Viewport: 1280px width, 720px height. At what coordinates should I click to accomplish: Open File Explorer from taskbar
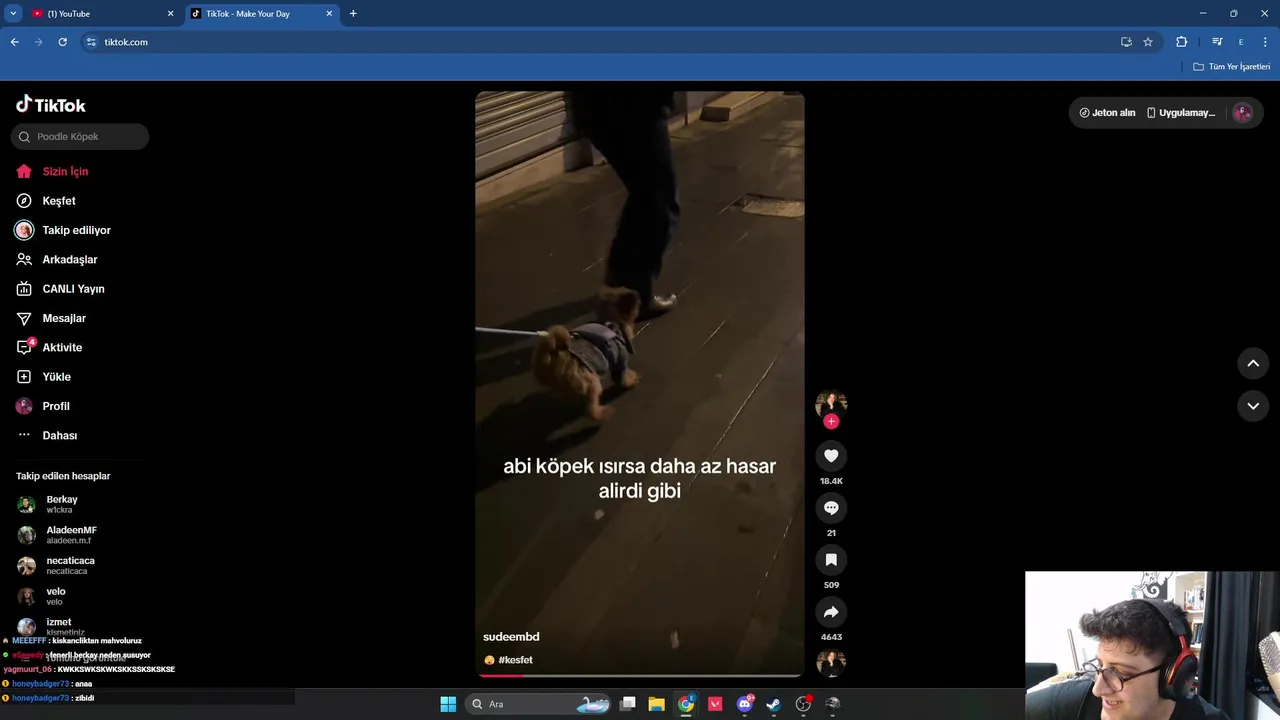(657, 704)
